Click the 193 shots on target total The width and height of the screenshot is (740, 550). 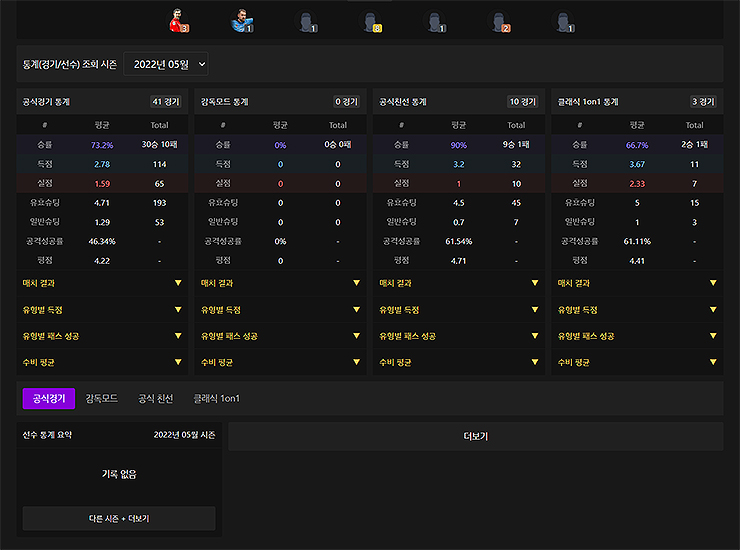tap(160, 203)
